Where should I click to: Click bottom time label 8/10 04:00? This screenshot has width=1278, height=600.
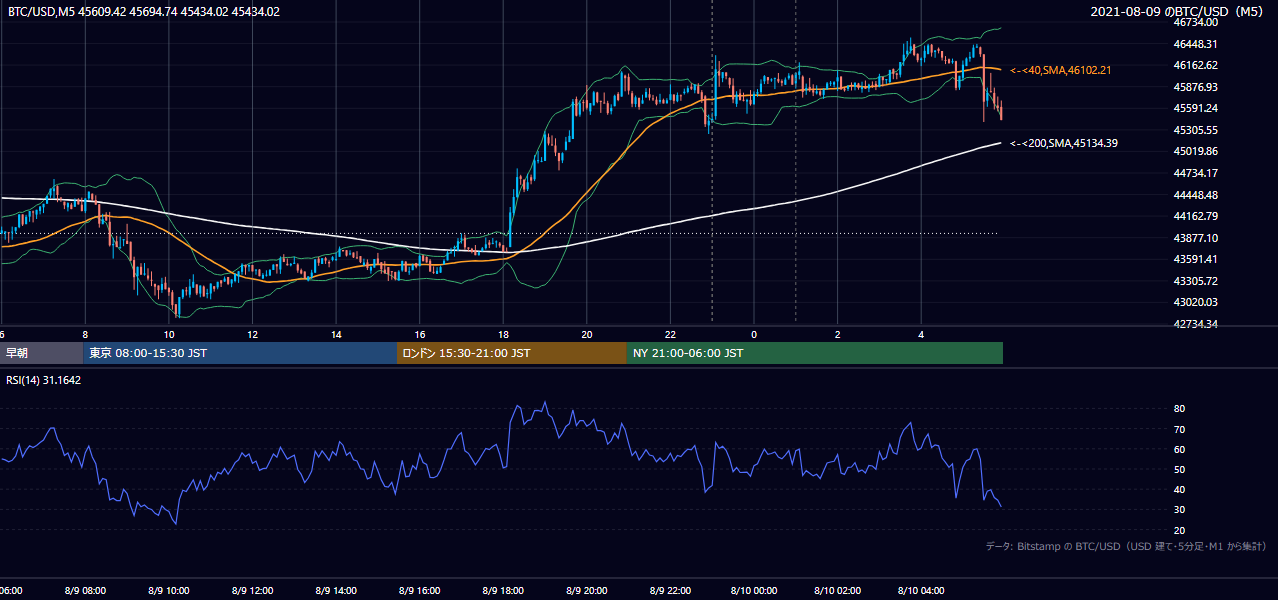click(x=922, y=591)
